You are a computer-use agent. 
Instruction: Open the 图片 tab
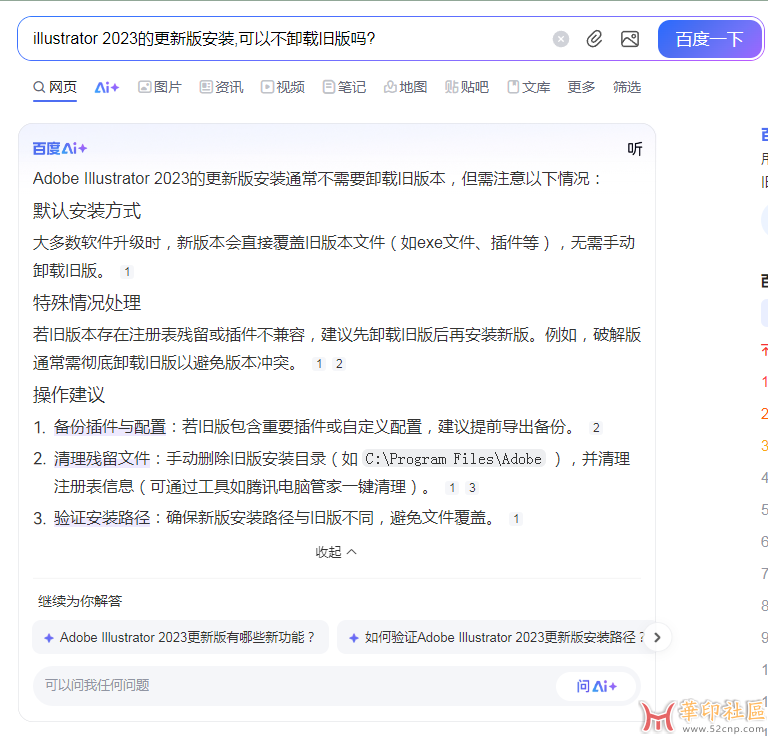pos(160,87)
